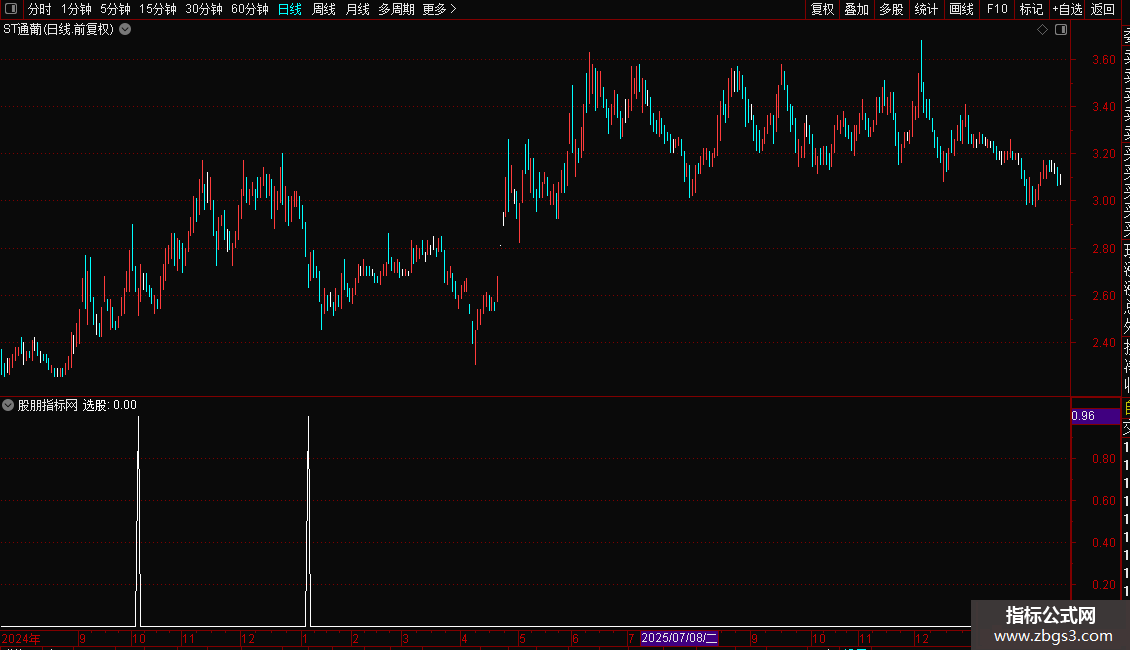Click the second white indicator spike
This screenshot has height=650, width=1130.
point(308,520)
